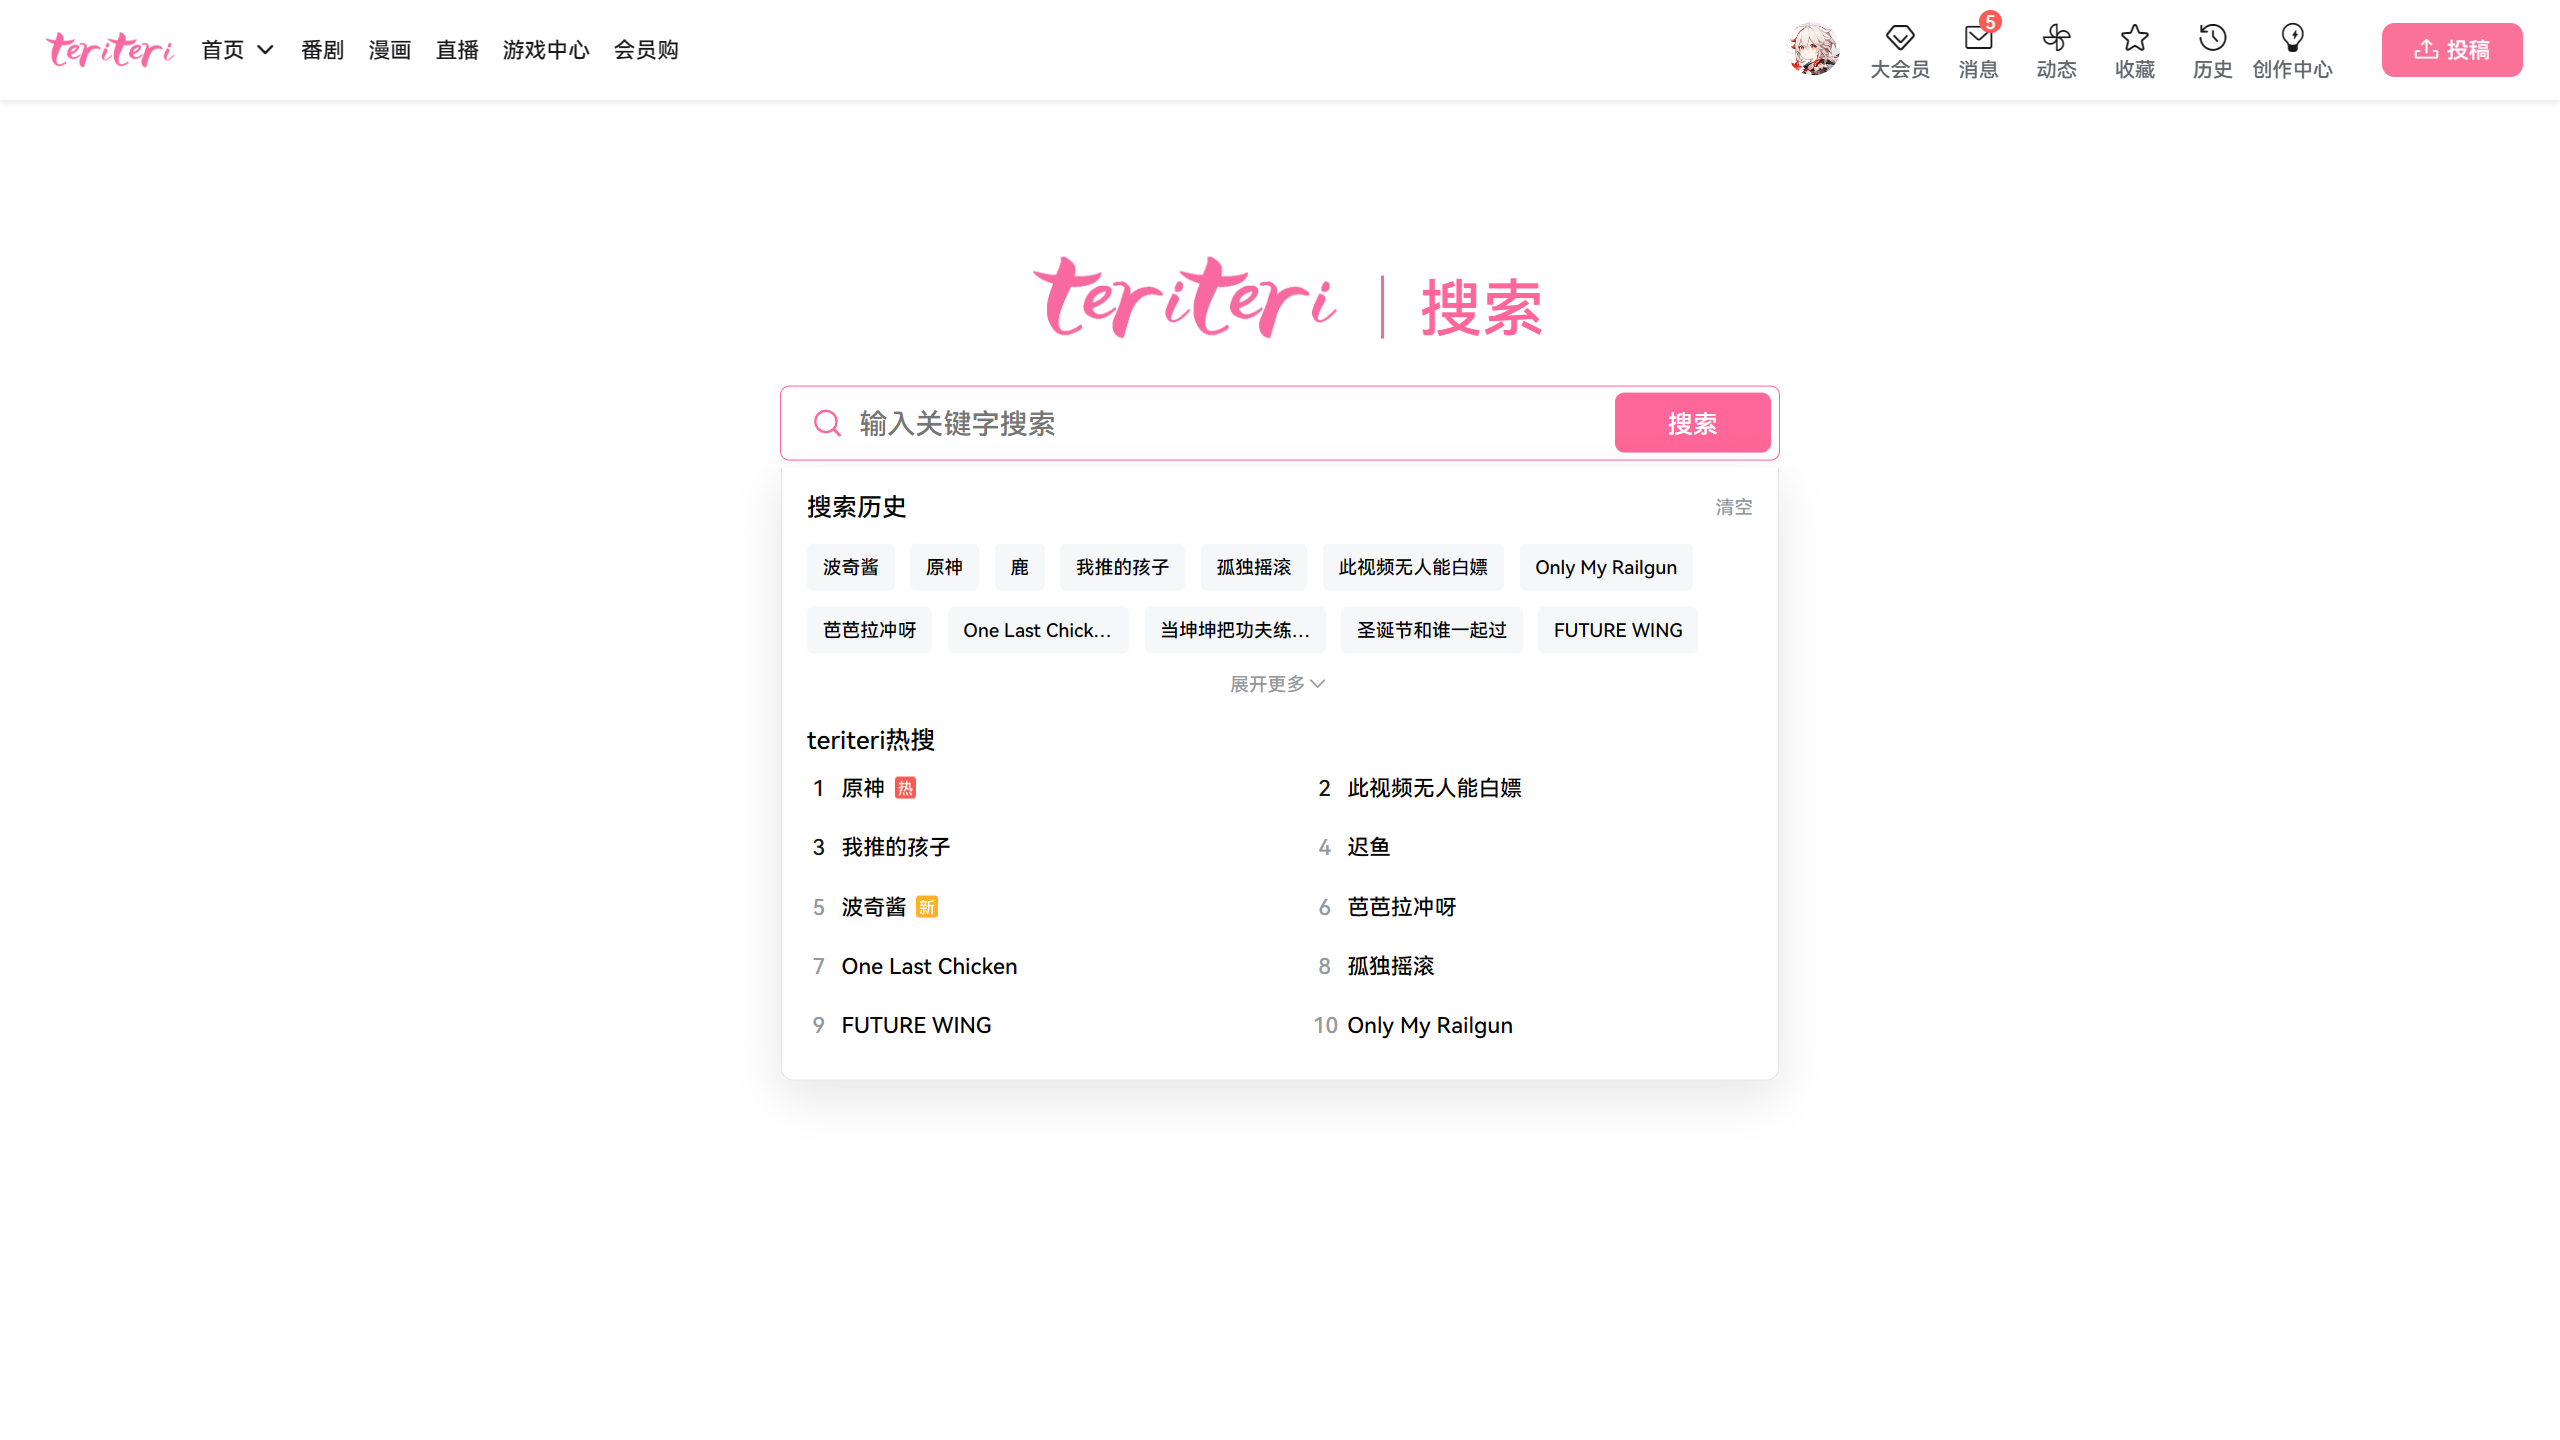This screenshot has height=1440, width=2560.
Task: Open the 历史 clock icon
Action: (2212, 39)
